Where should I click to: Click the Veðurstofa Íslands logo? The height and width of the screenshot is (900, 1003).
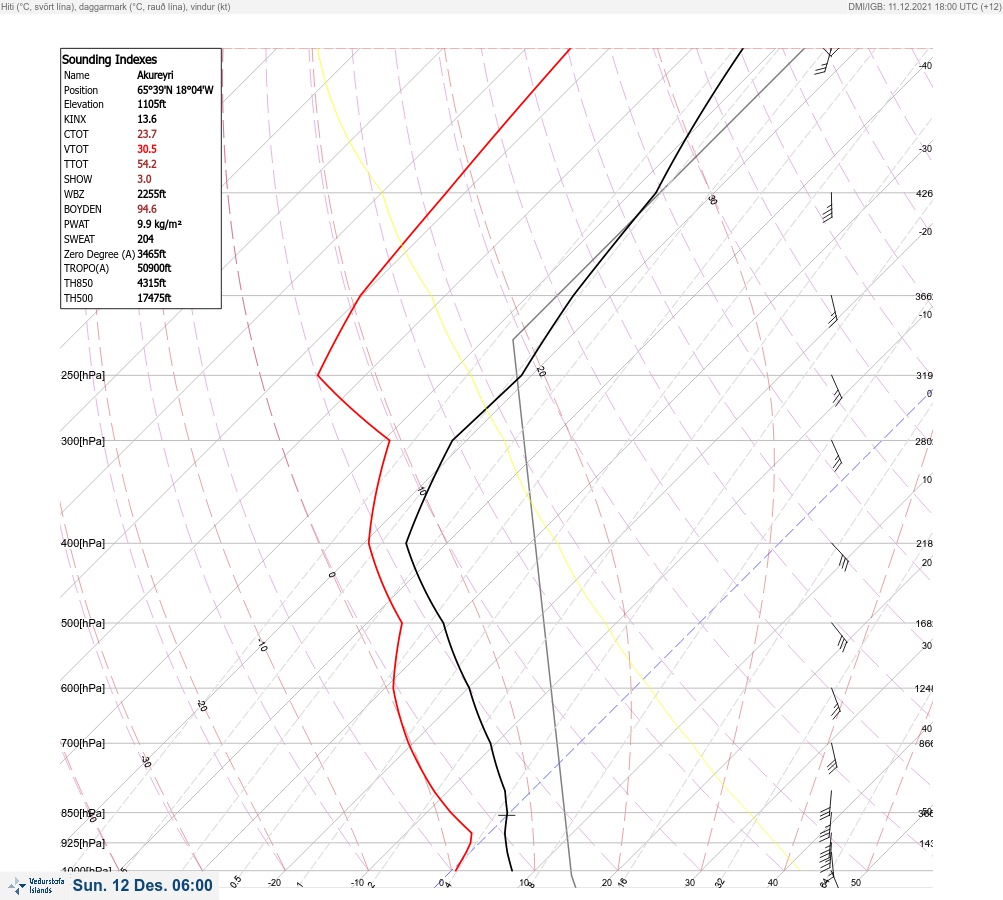tap(36, 886)
